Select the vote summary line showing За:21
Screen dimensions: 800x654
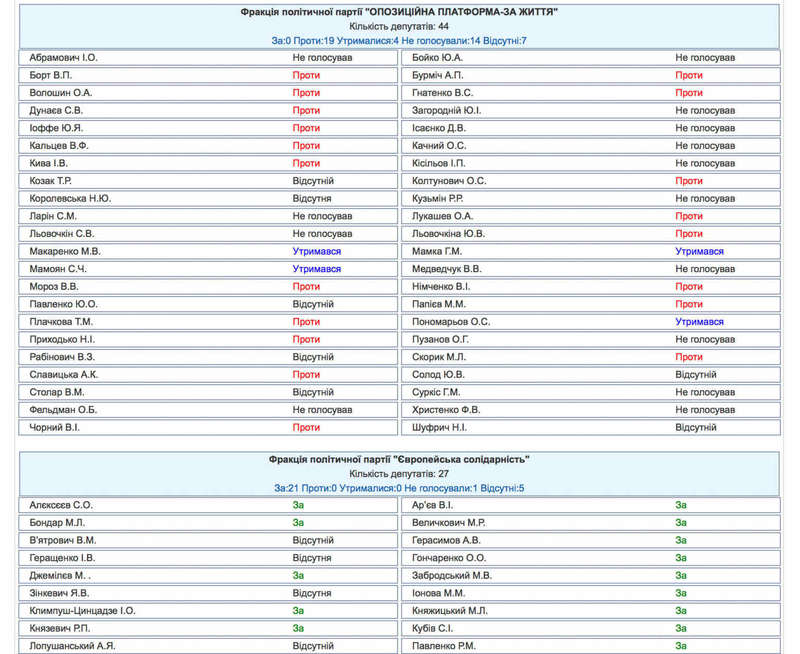pos(399,488)
